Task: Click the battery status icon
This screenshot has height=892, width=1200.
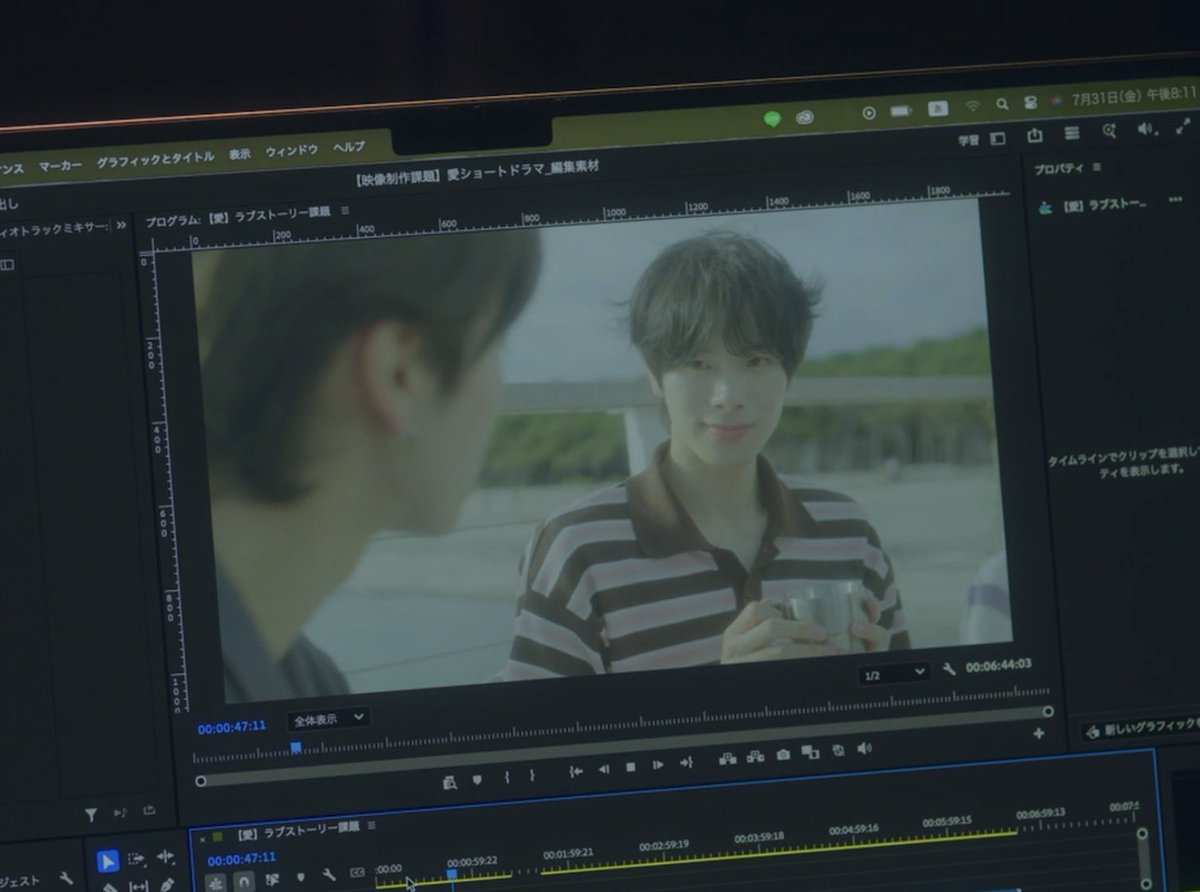Action: click(901, 111)
